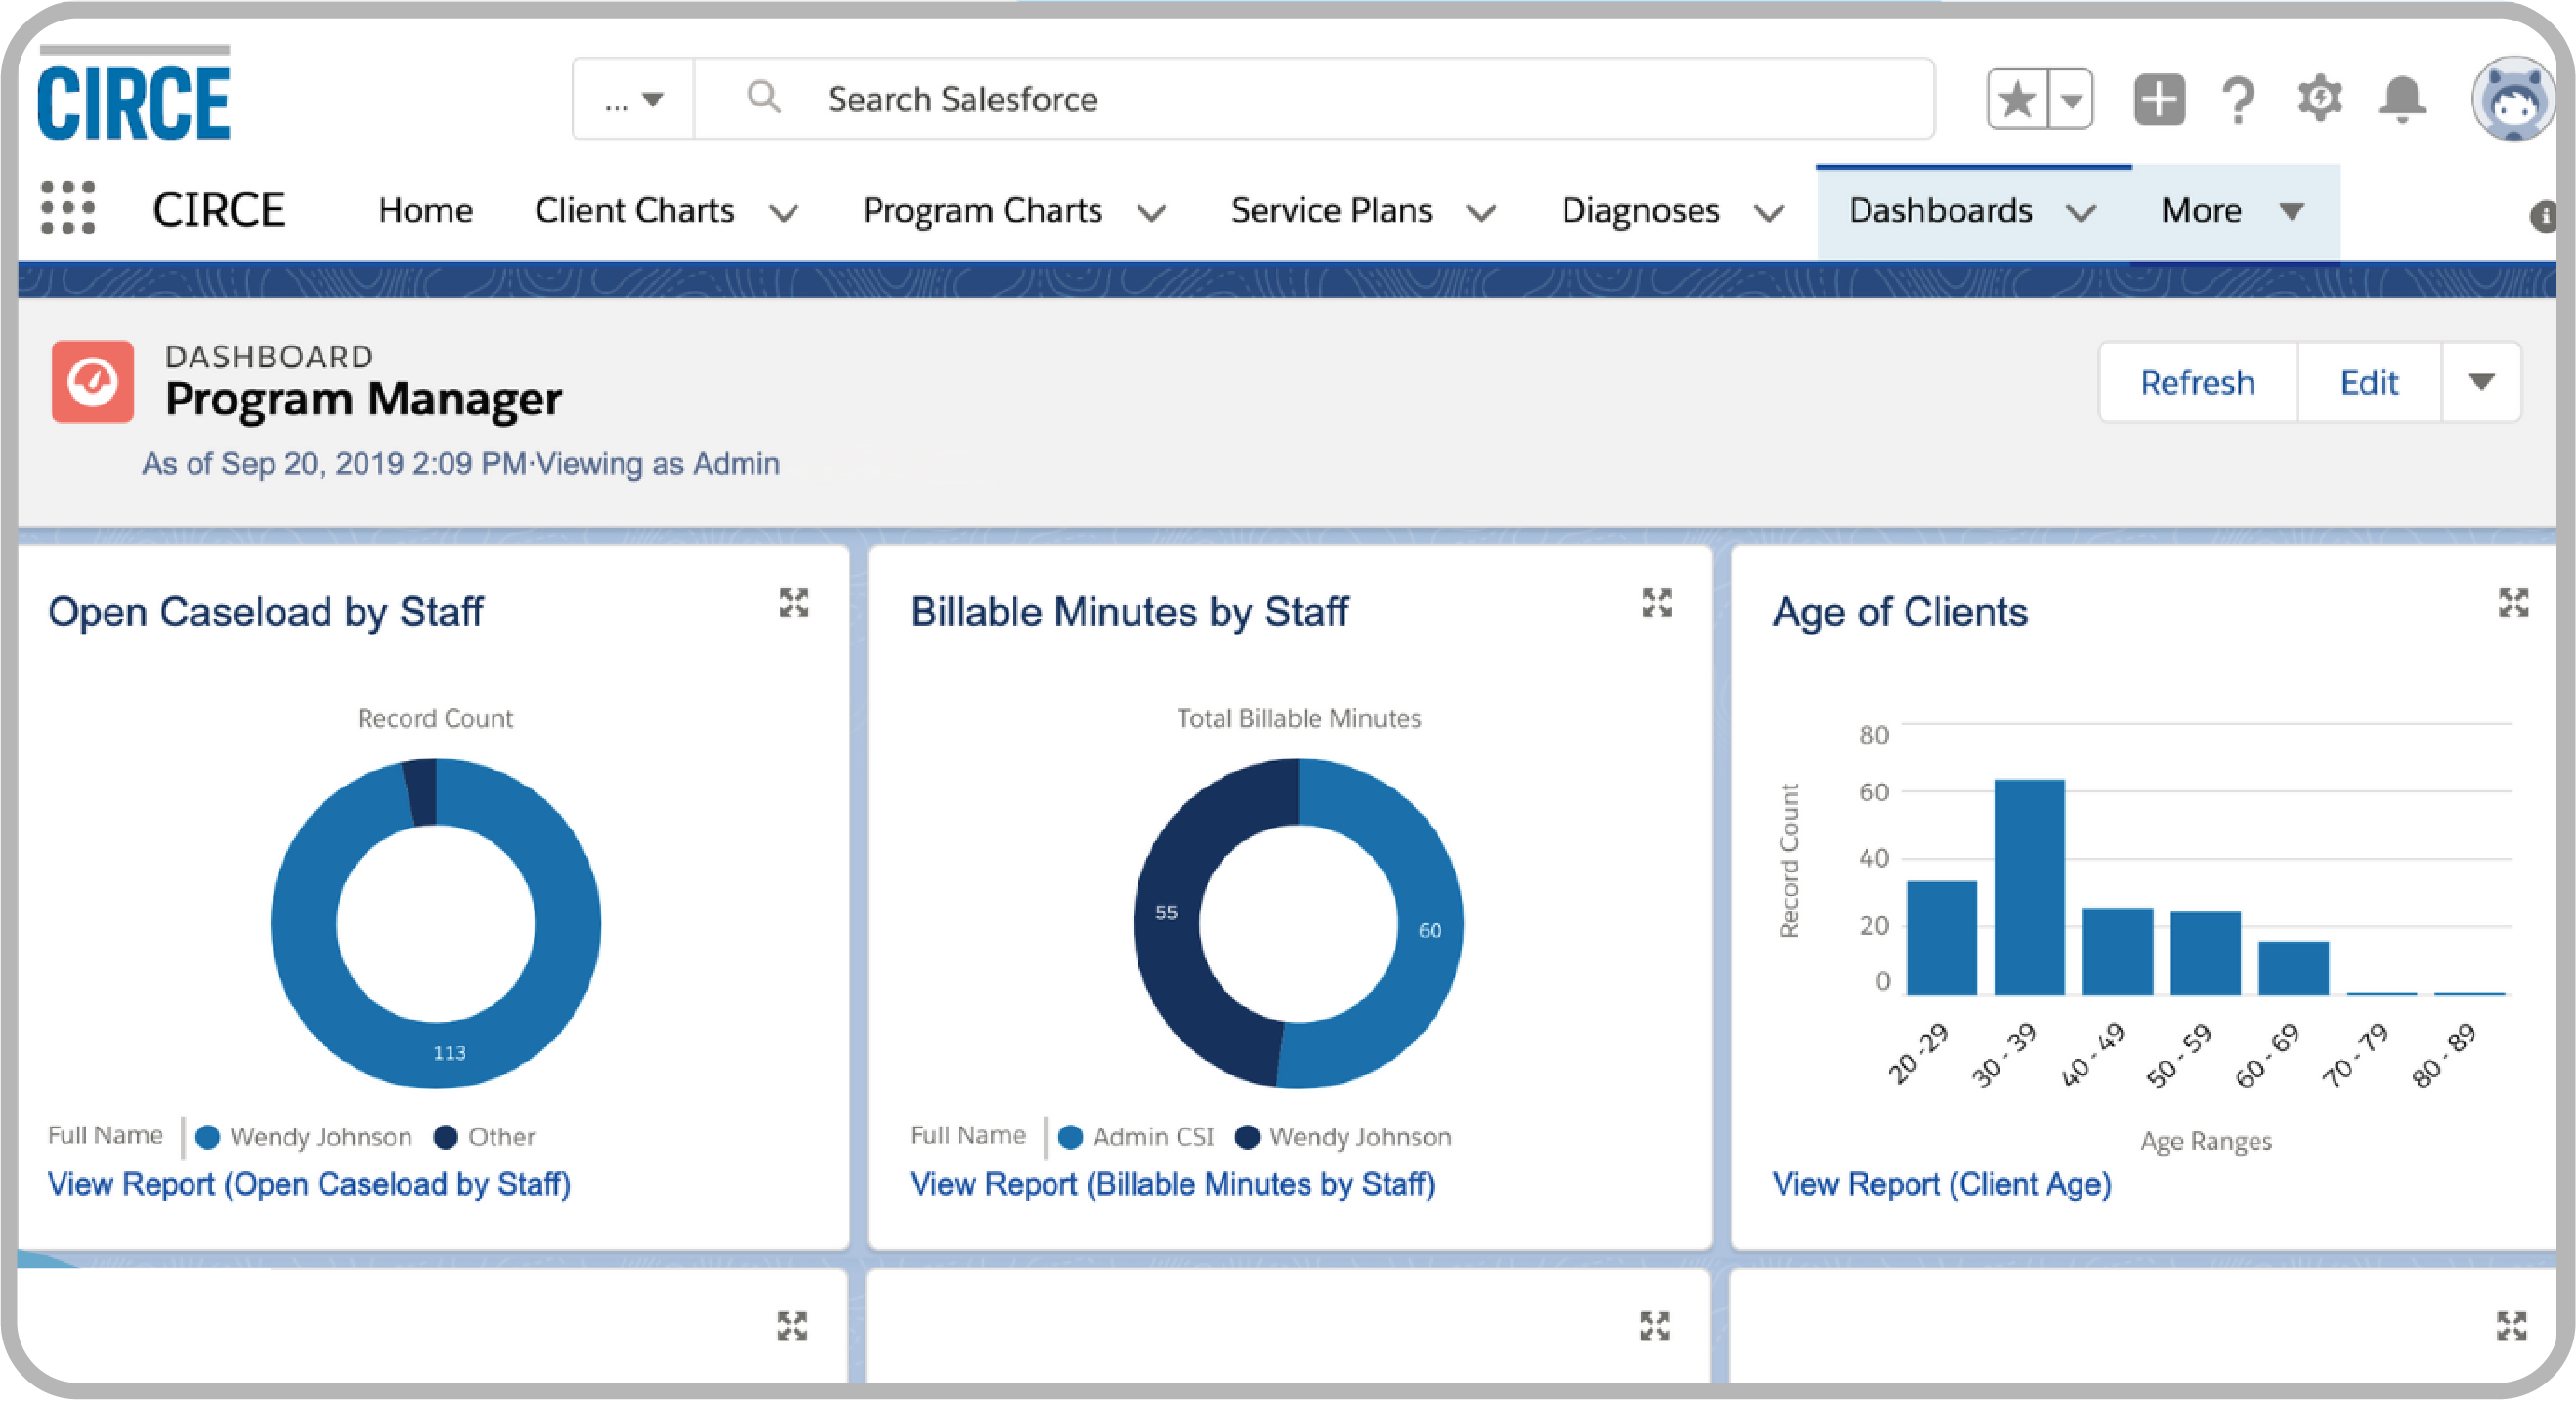Open the Favorites list dropdown arrow
The image size is (2576, 1404).
(2071, 99)
